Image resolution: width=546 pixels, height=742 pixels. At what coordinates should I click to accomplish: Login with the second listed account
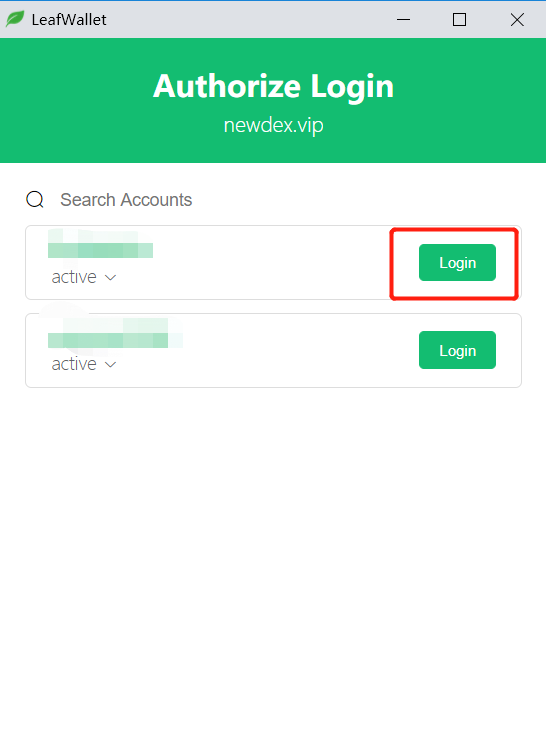pos(457,350)
